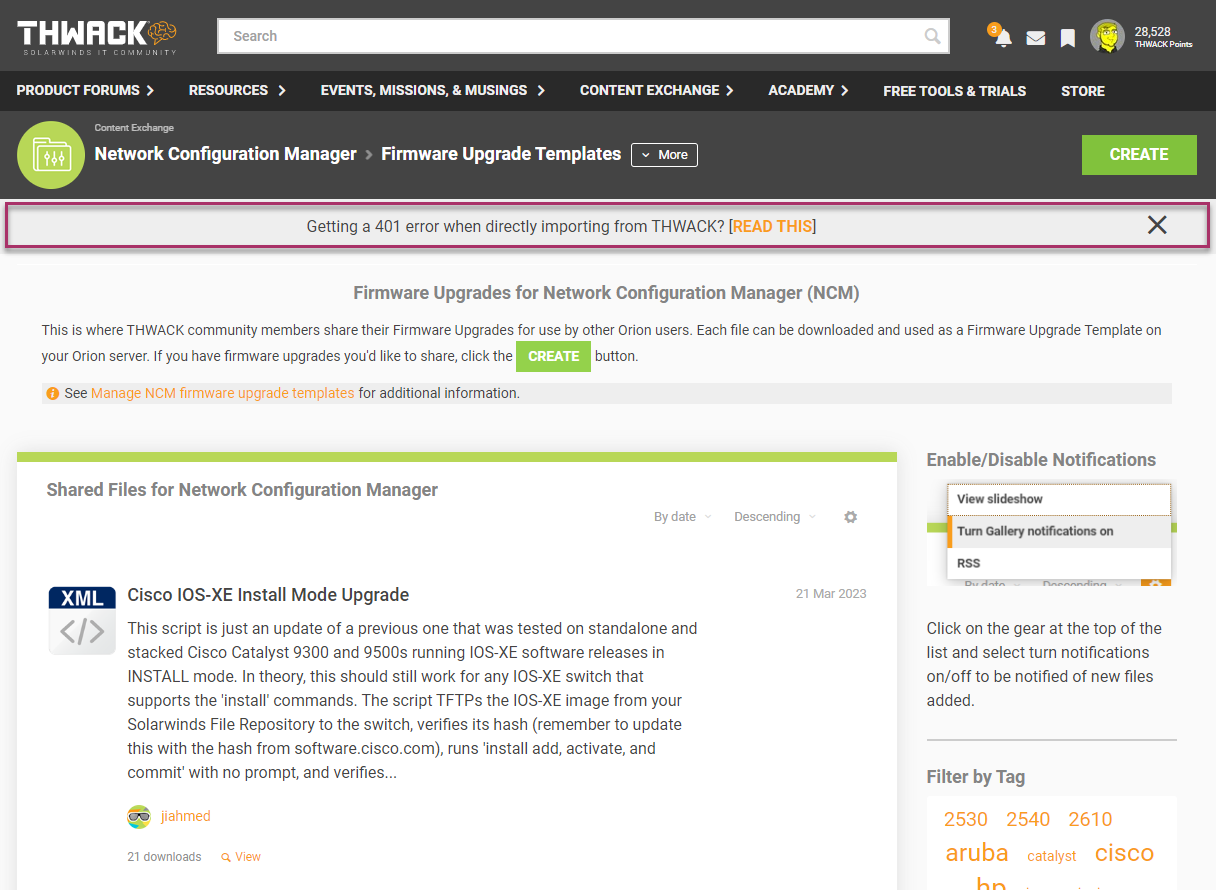
Task: Click the View link under the file
Action: 241,857
